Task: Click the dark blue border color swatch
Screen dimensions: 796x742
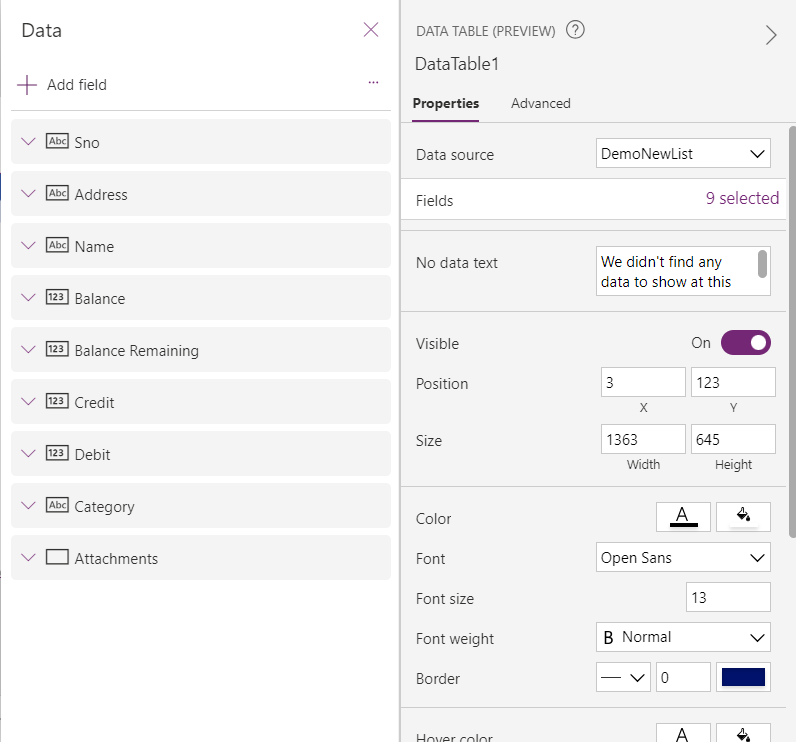Action: 743,677
